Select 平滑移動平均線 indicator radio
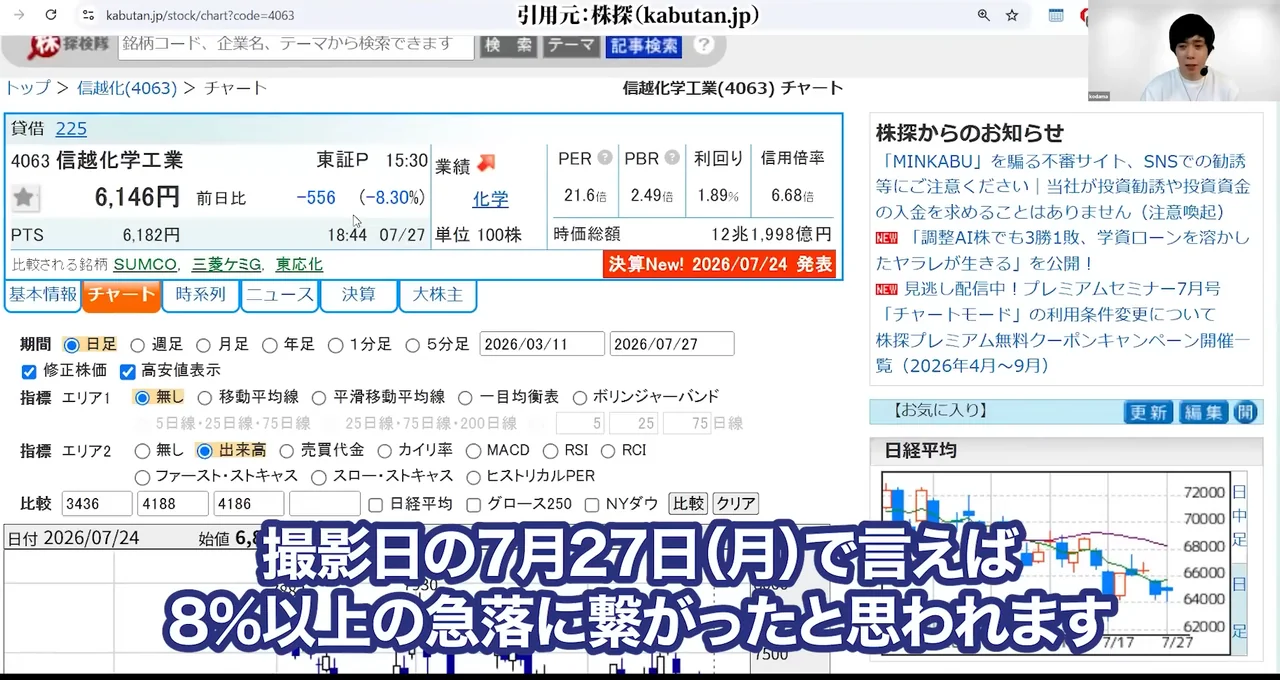This screenshot has width=1280, height=680. (318, 397)
